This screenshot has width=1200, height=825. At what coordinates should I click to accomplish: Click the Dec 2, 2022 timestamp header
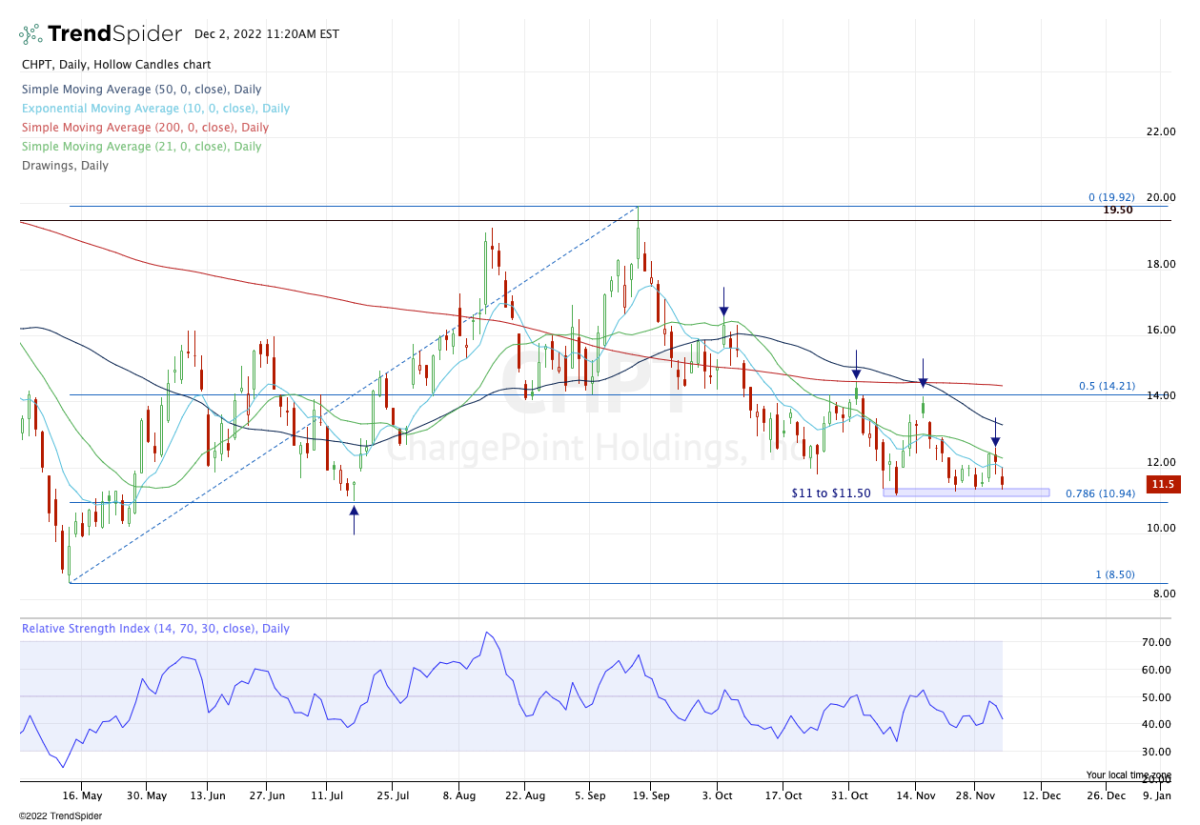267,34
